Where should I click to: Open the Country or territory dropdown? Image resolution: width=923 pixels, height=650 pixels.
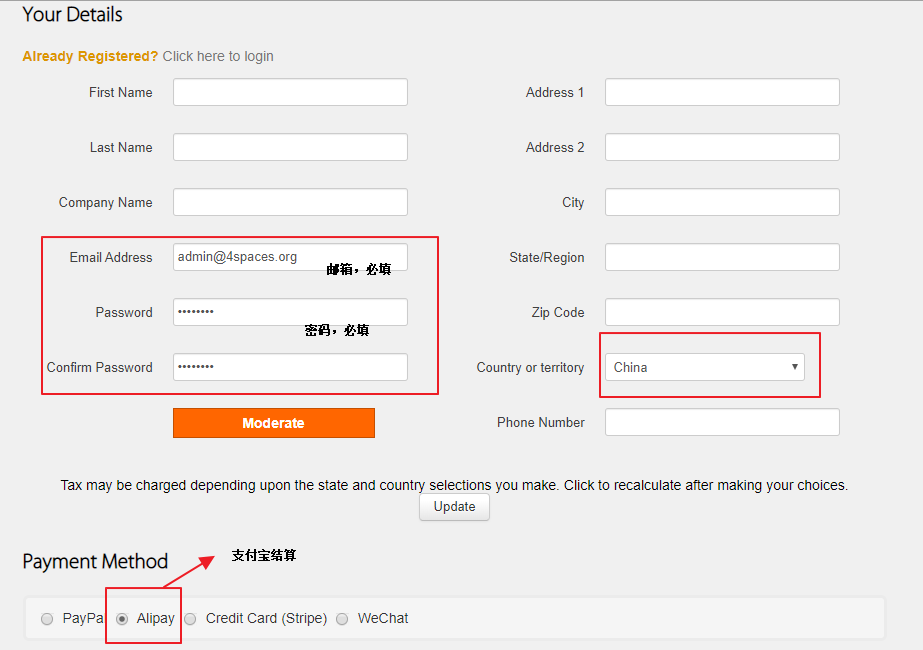[707, 367]
